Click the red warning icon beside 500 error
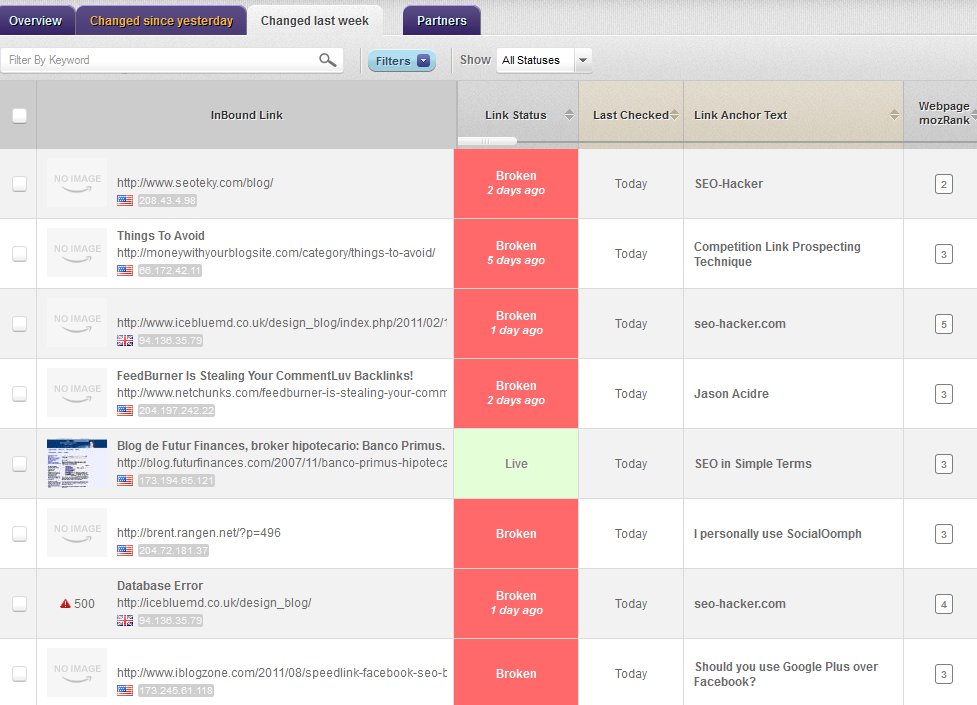The height and width of the screenshot is (705, 977). coord(65,604)
